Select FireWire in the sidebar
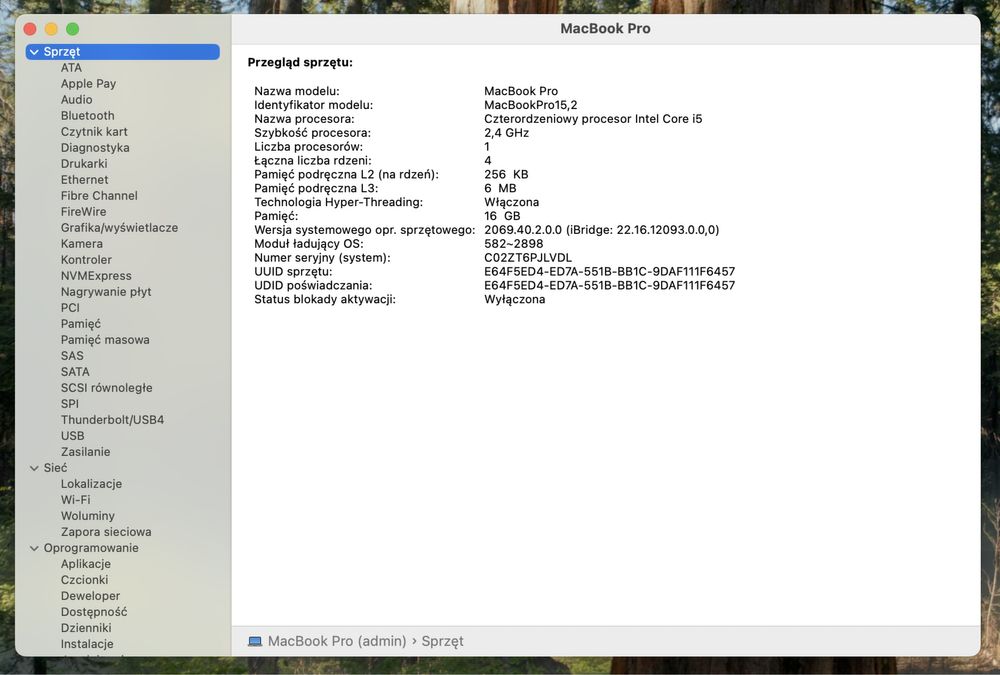The image size is (1000, 675). coord(84,211)
